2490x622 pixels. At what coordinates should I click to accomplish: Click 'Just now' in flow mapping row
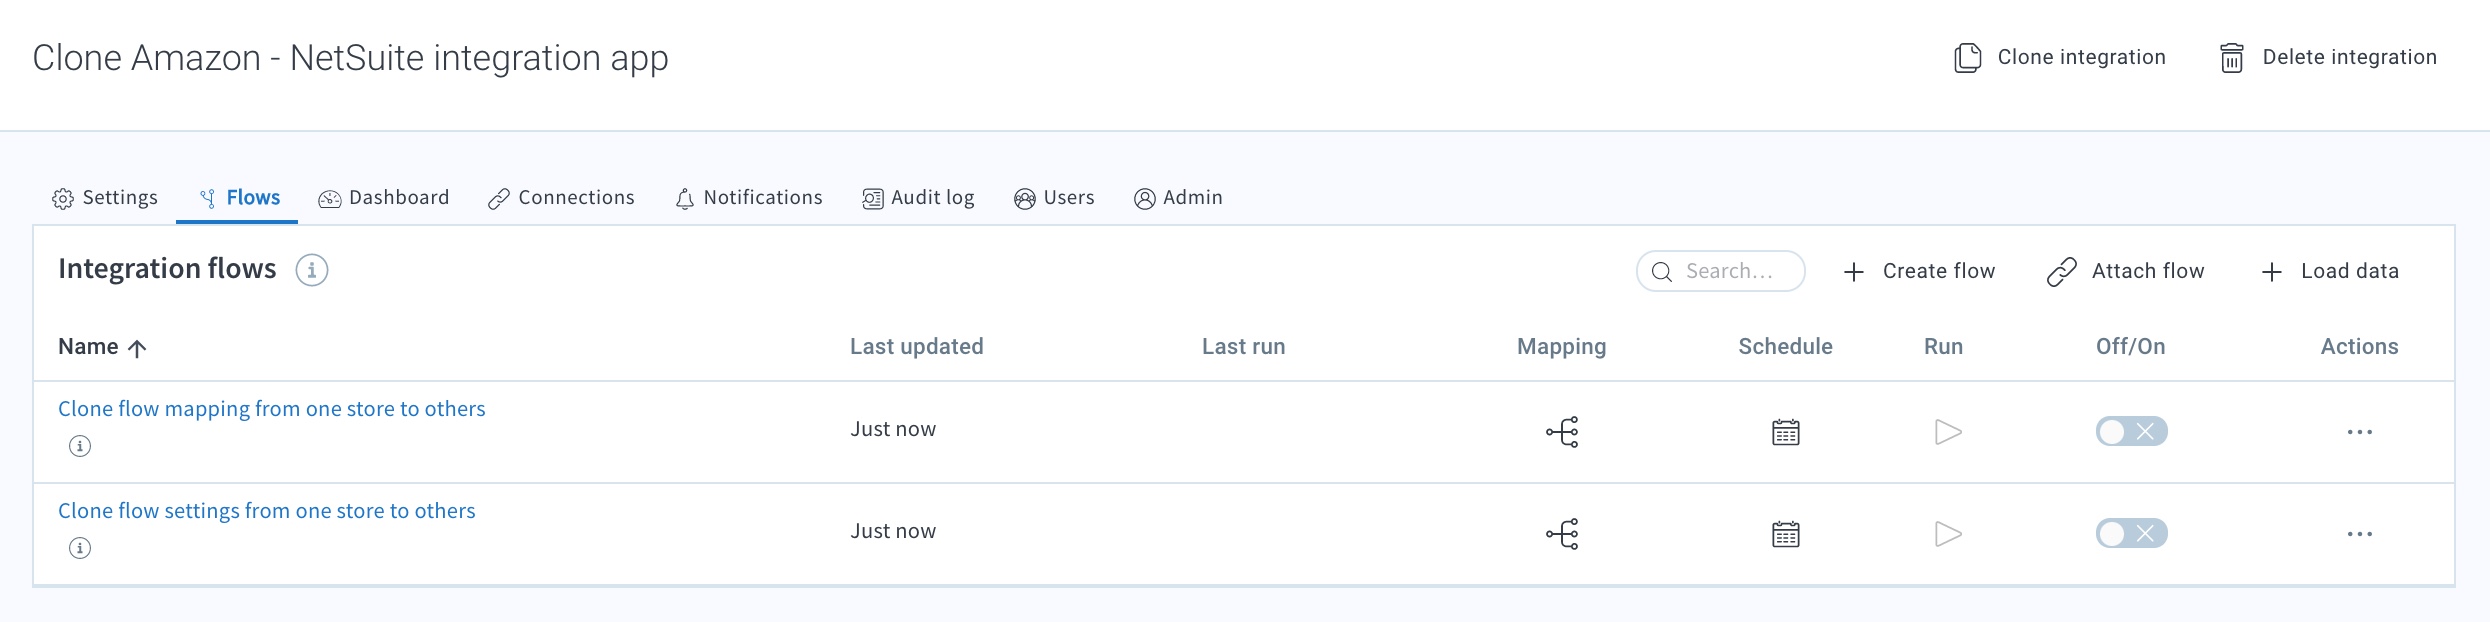[x=893, y=429]
